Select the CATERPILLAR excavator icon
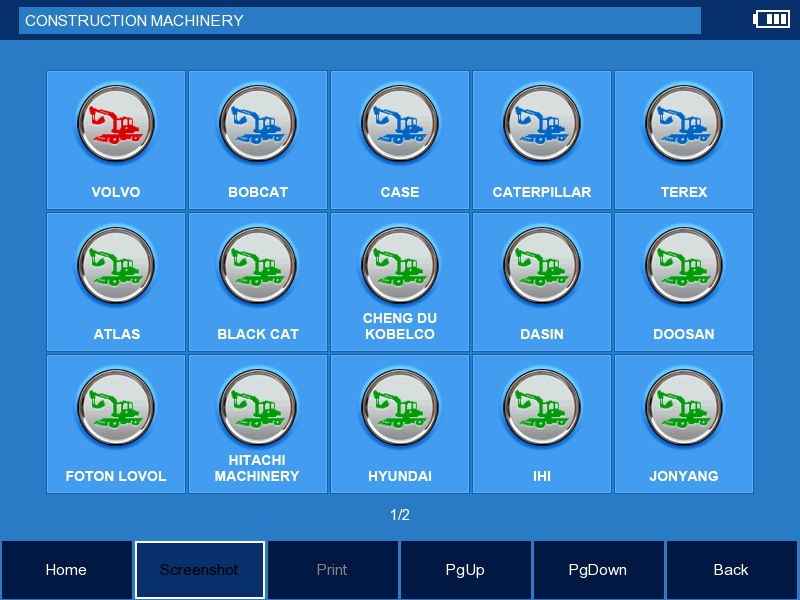 542,123
